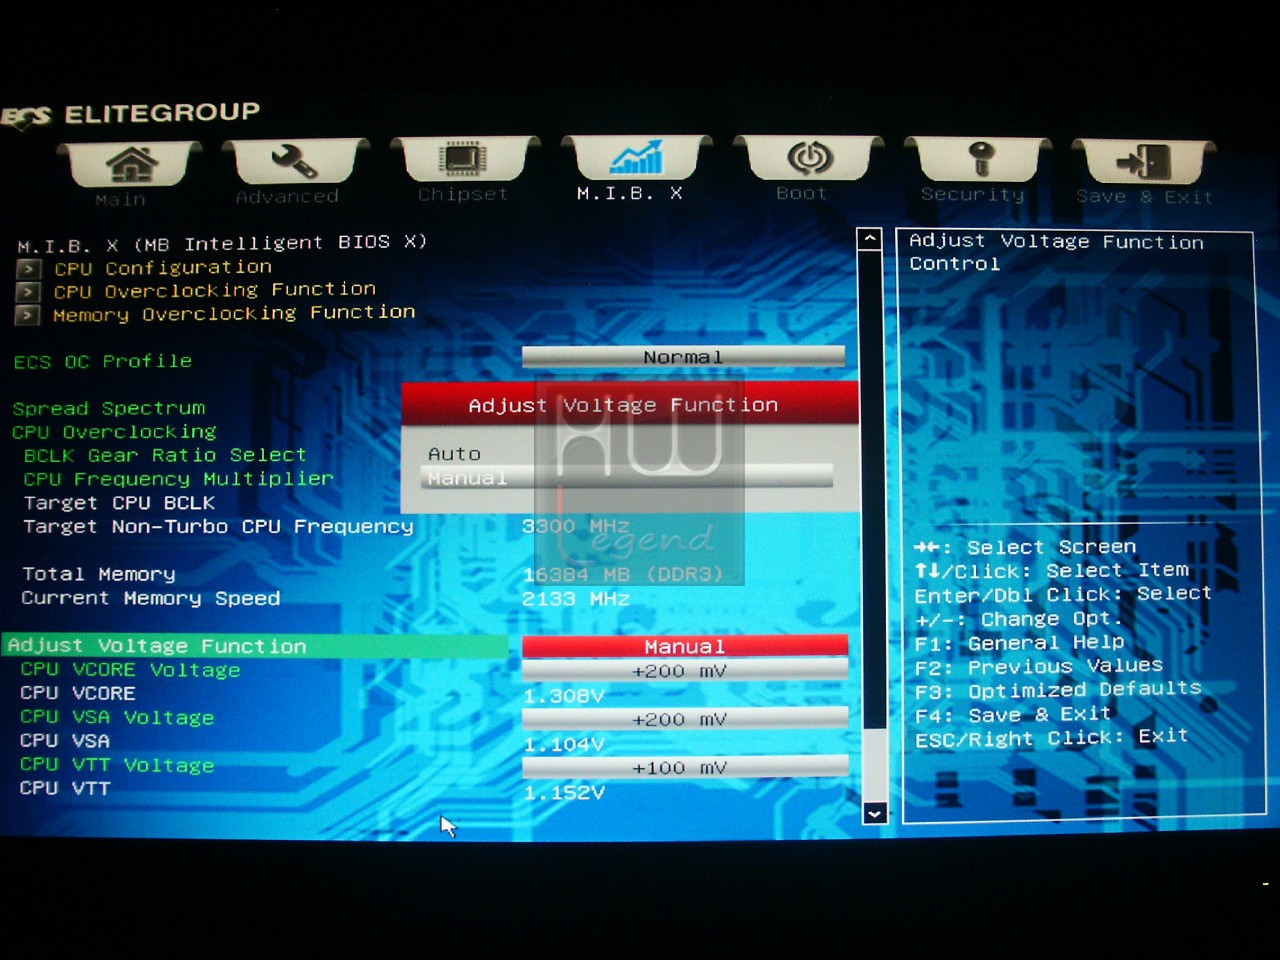Choose Auto in Adjust Voltage popup
The width and height of the screenshot is (1280, 960).
click(454, 454)
